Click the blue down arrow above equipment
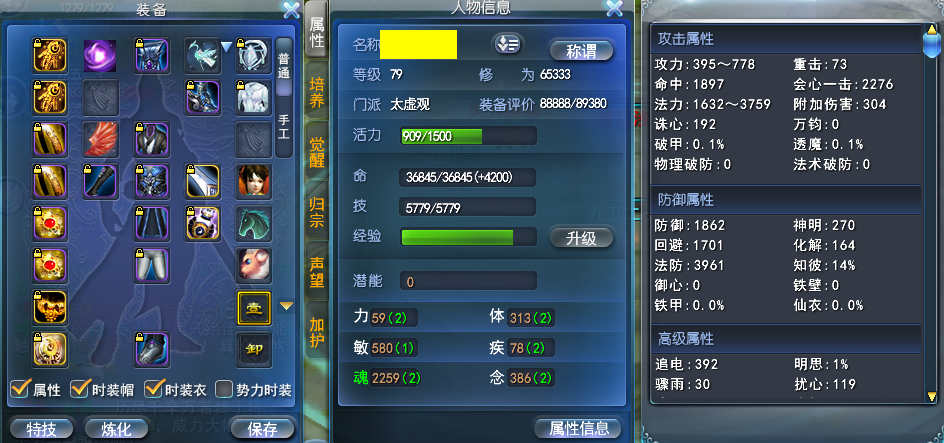 tap(226, 47)
